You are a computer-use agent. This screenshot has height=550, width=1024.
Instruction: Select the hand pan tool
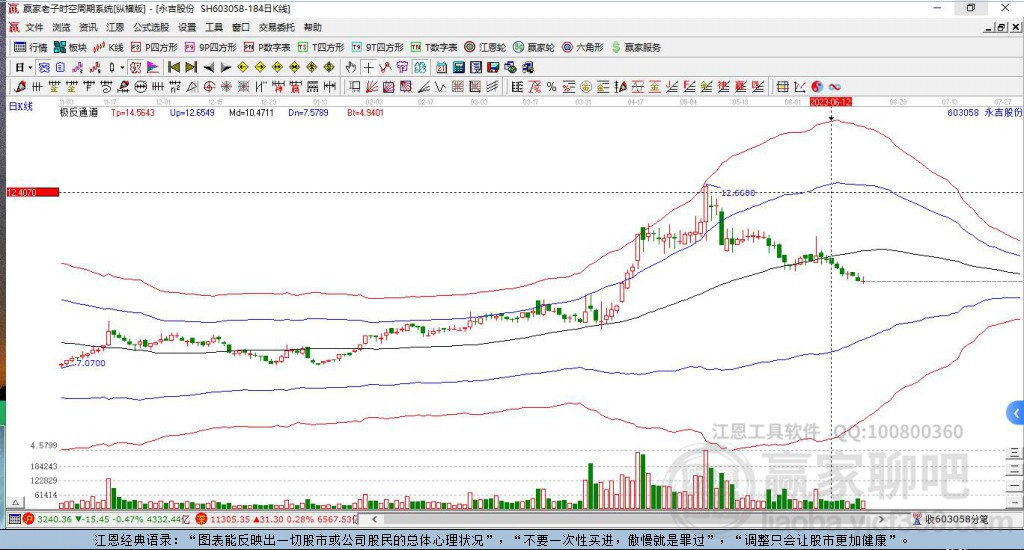[x=351, y=67]
